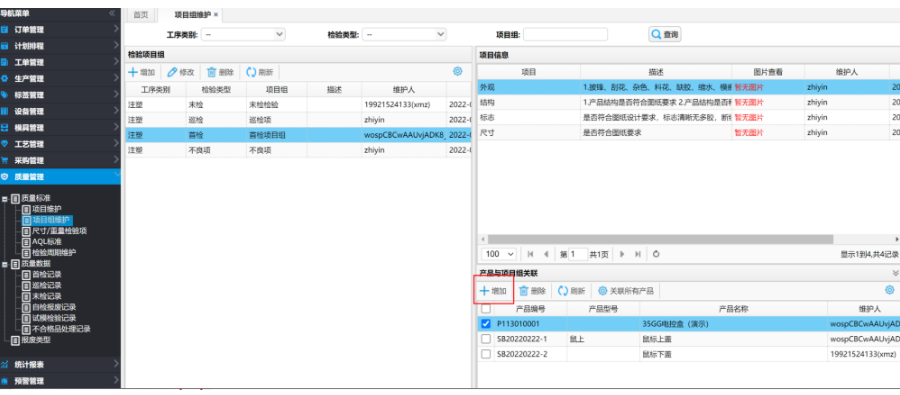Viewport: 900px width, 395px height.
Task: Select 项目维护 tree item
Action: click(46, 209)
